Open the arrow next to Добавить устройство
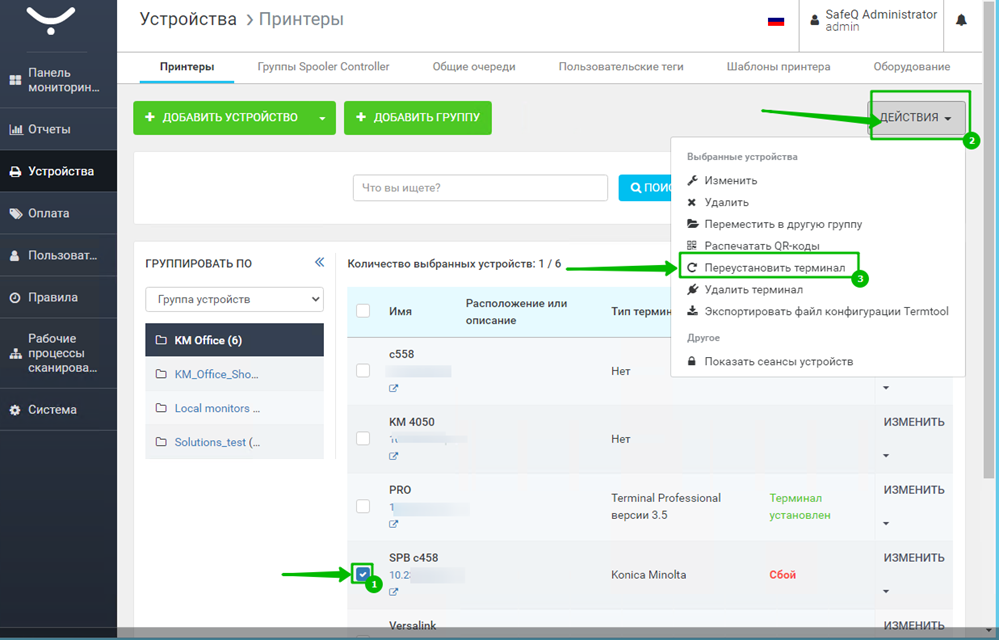The width and height of the screenshot is (999, 640). coord(322,118)
